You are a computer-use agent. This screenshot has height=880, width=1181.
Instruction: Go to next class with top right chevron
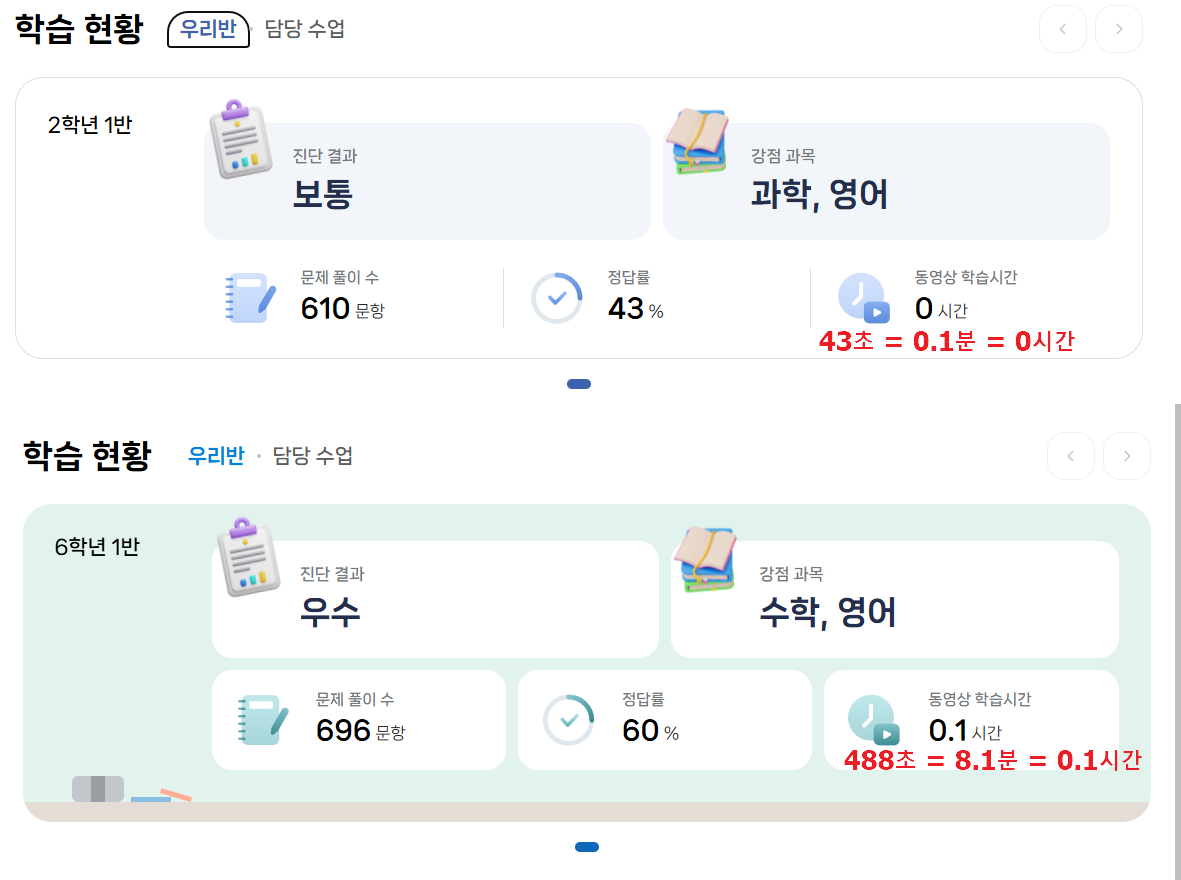point(1118,29)
